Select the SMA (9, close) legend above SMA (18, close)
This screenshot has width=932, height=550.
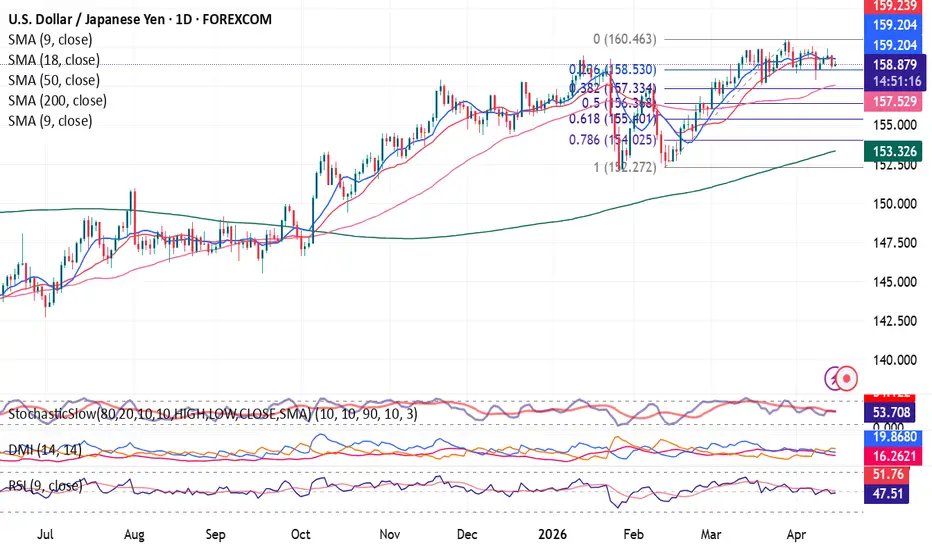click(x=51, y=40)
